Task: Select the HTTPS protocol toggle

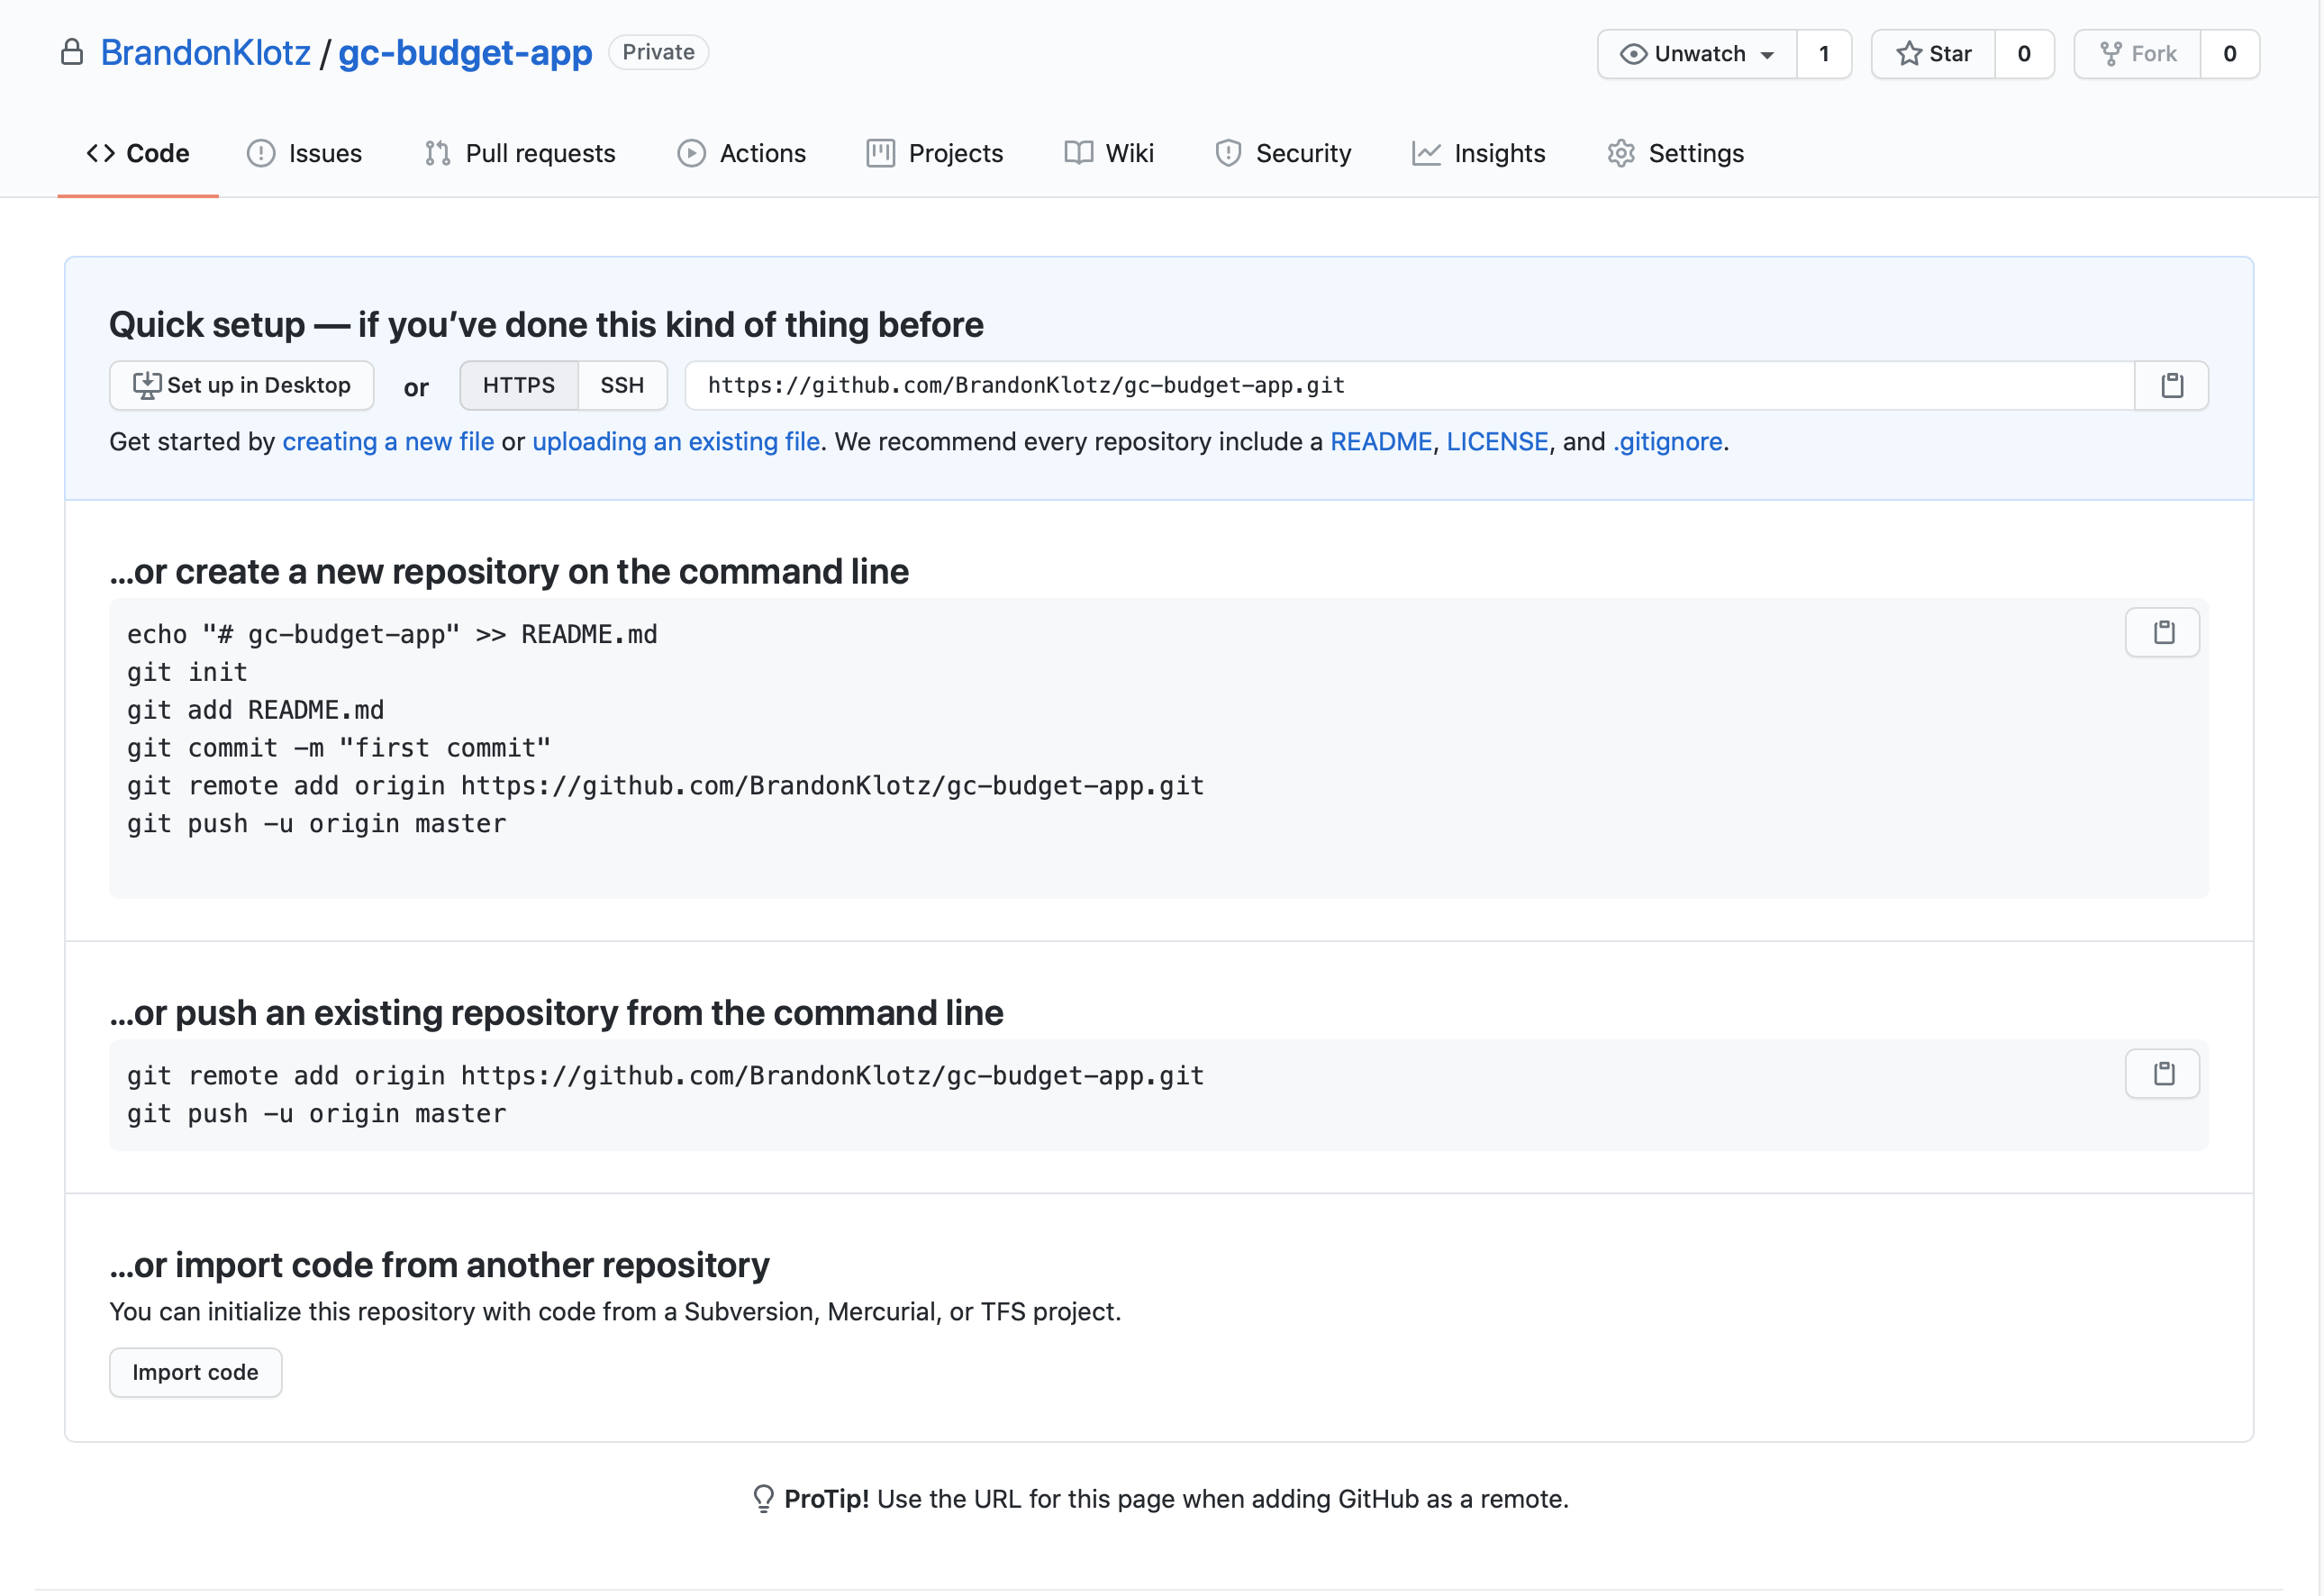Action: 518,385
